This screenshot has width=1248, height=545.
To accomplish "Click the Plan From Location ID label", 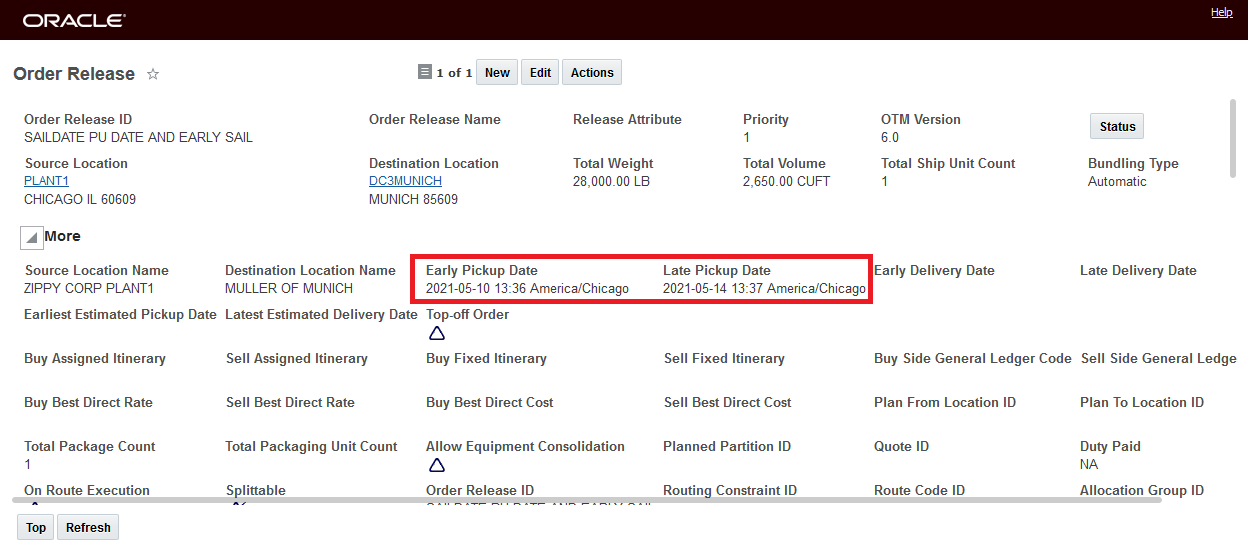I will click(945, 402).
